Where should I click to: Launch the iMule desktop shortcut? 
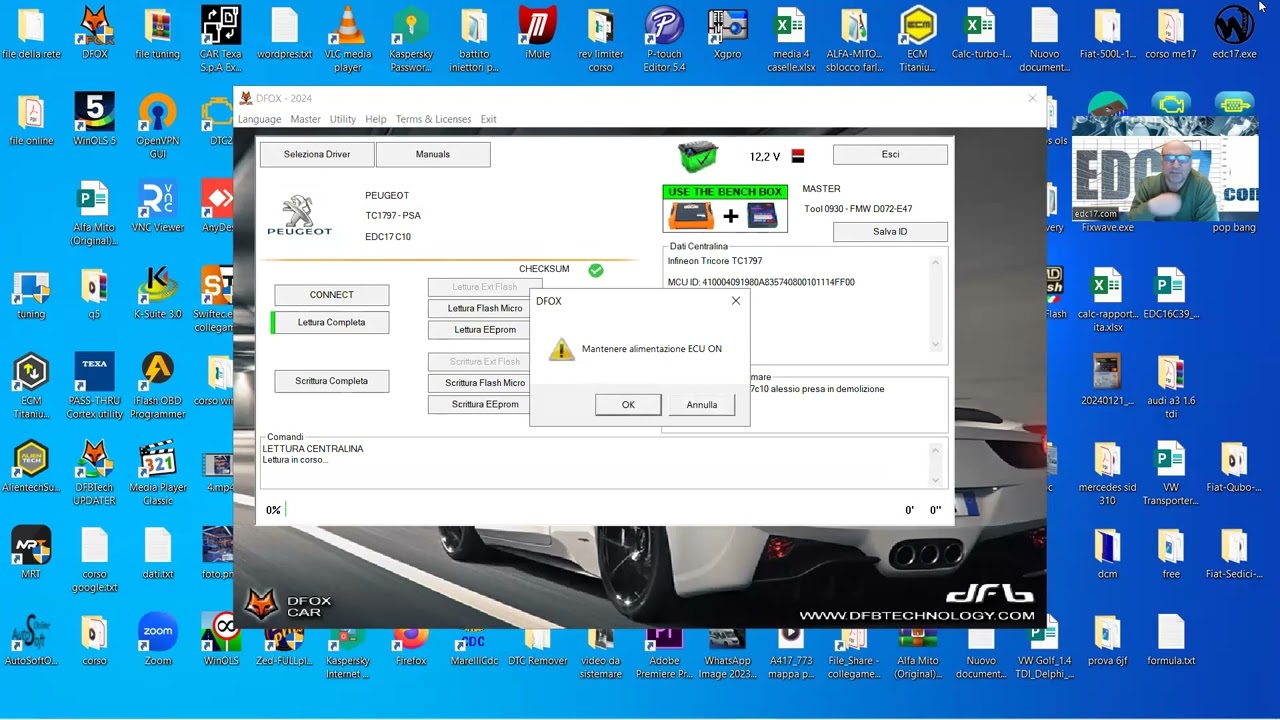tap(538, 33)
